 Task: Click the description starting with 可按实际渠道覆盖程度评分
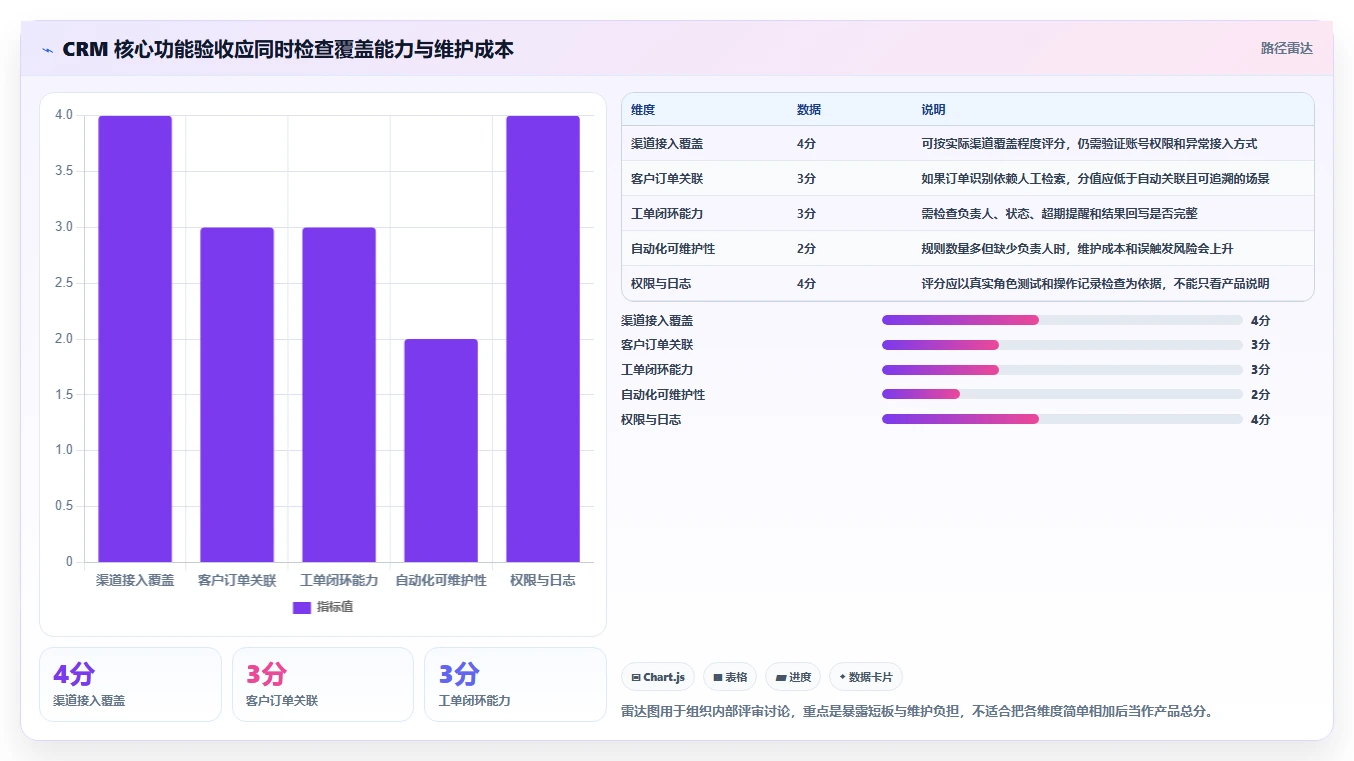pos(1090,144)
